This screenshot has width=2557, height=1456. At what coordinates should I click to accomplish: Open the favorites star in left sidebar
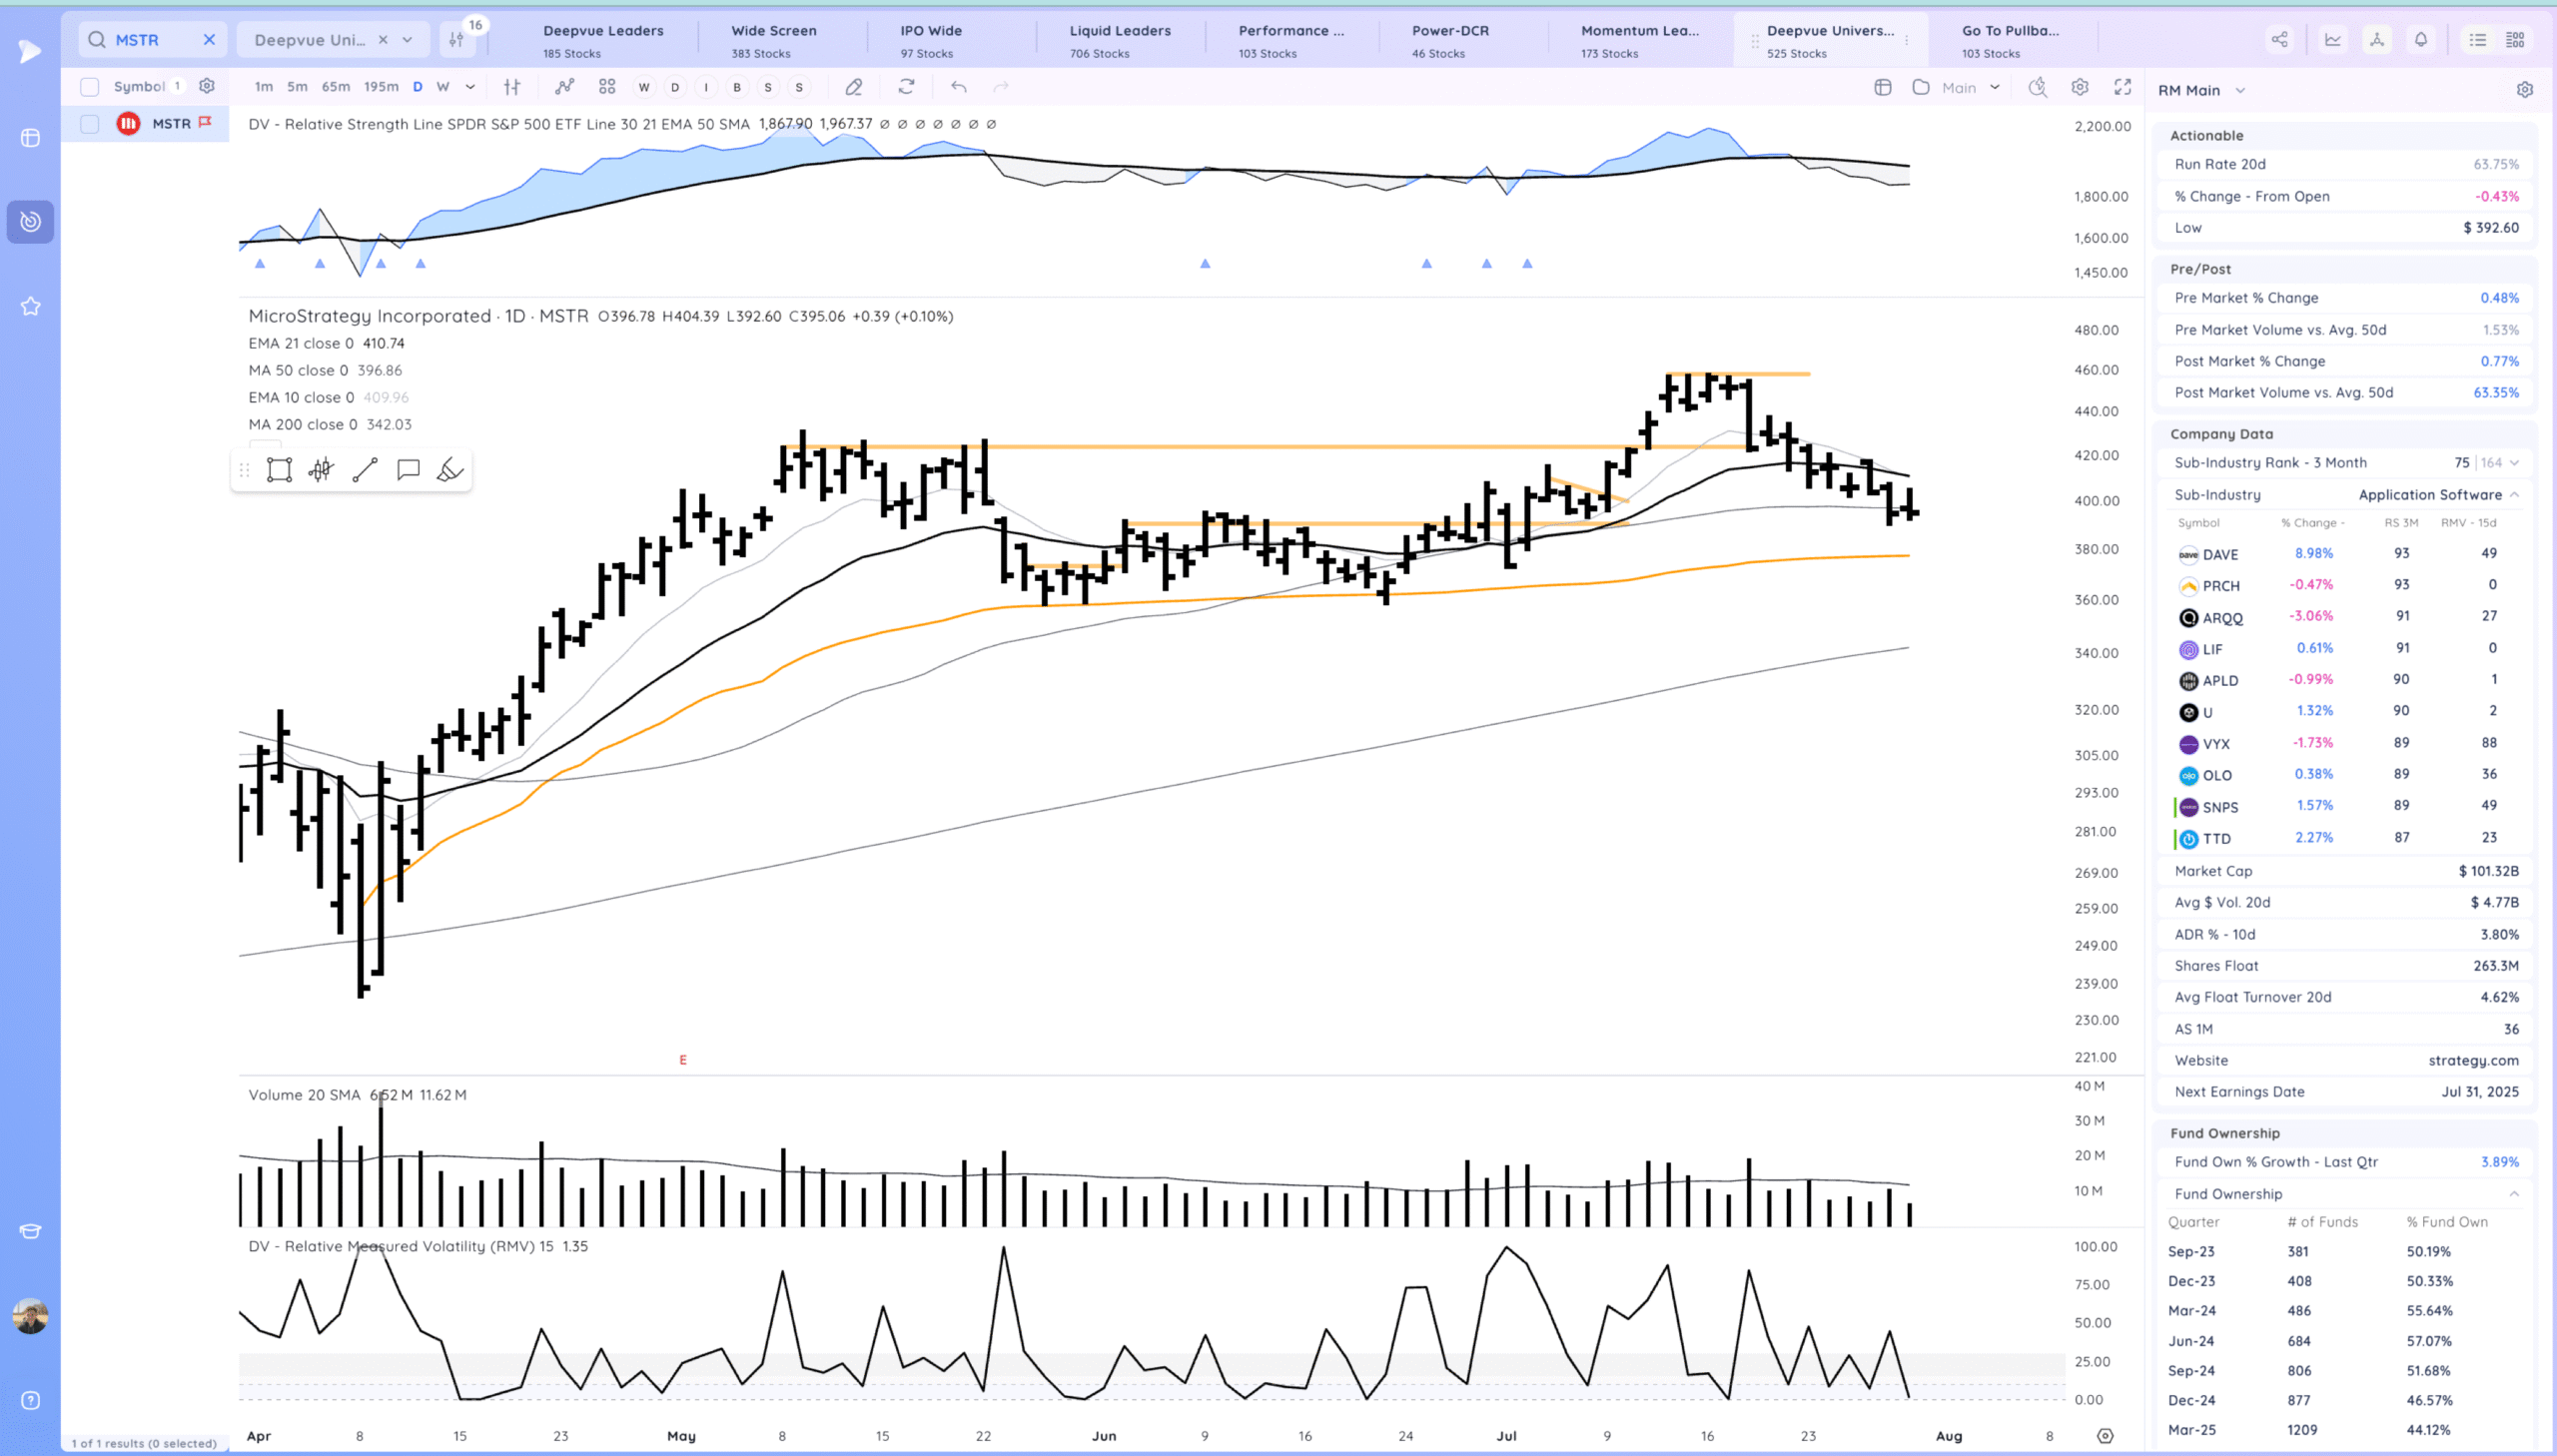[30, 306]
